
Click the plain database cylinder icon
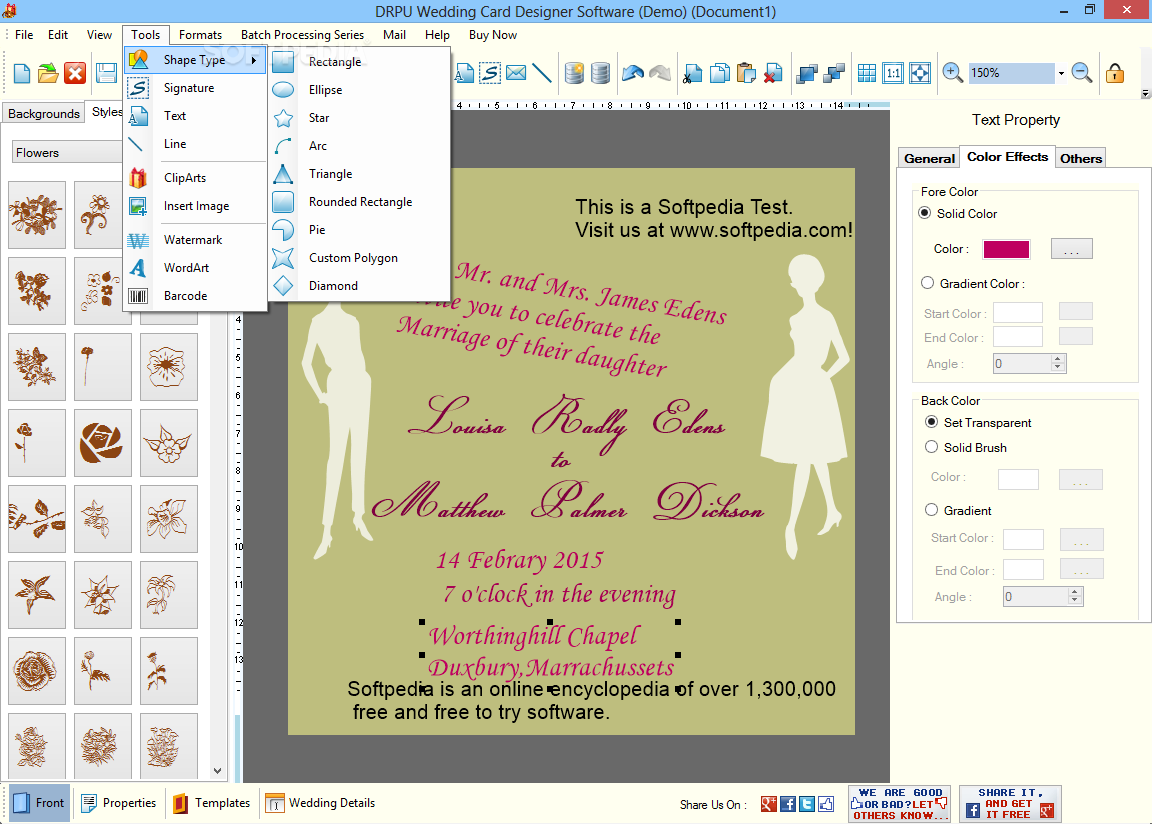(600, 73)
